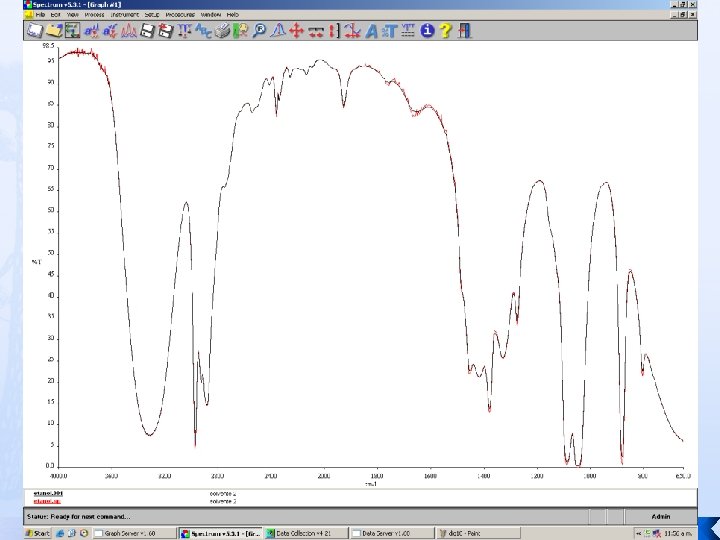Click the blue %T icon
The width and height of the screenshot is (720, 540).
(389, 31)
